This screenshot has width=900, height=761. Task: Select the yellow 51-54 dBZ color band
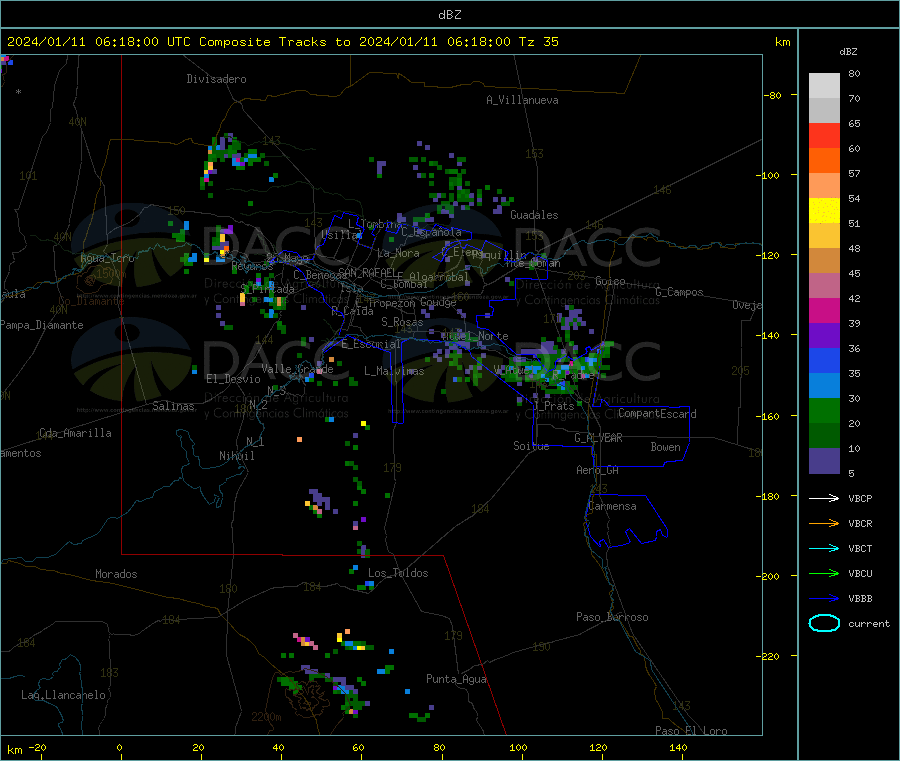coord(824,211)
